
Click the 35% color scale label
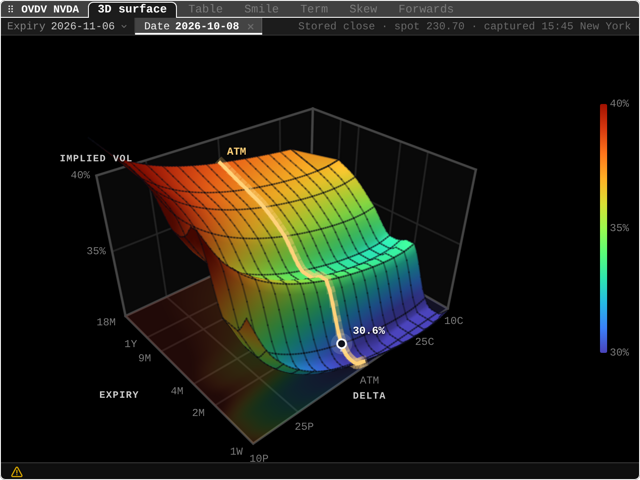click(x=619, y=228)
